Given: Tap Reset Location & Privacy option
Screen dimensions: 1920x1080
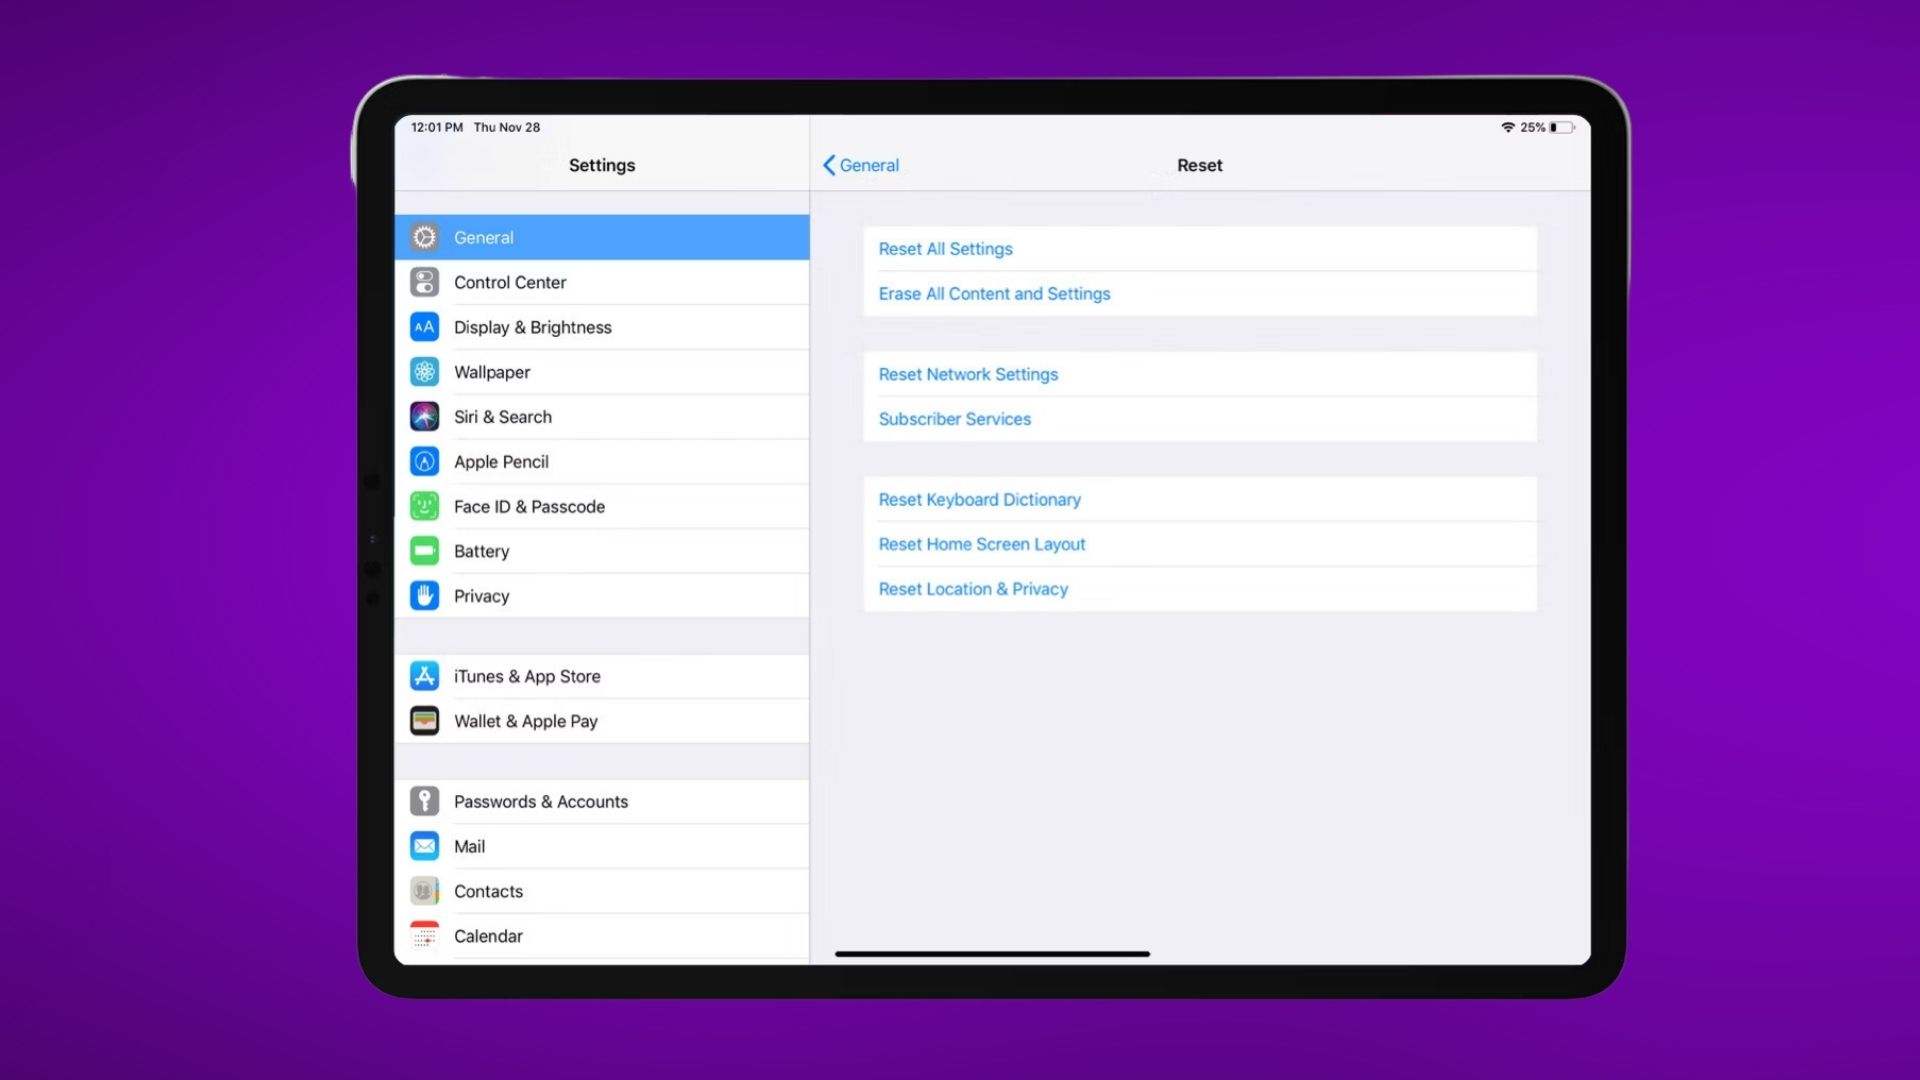Looking at the screenshot, I should coord(973,588).
